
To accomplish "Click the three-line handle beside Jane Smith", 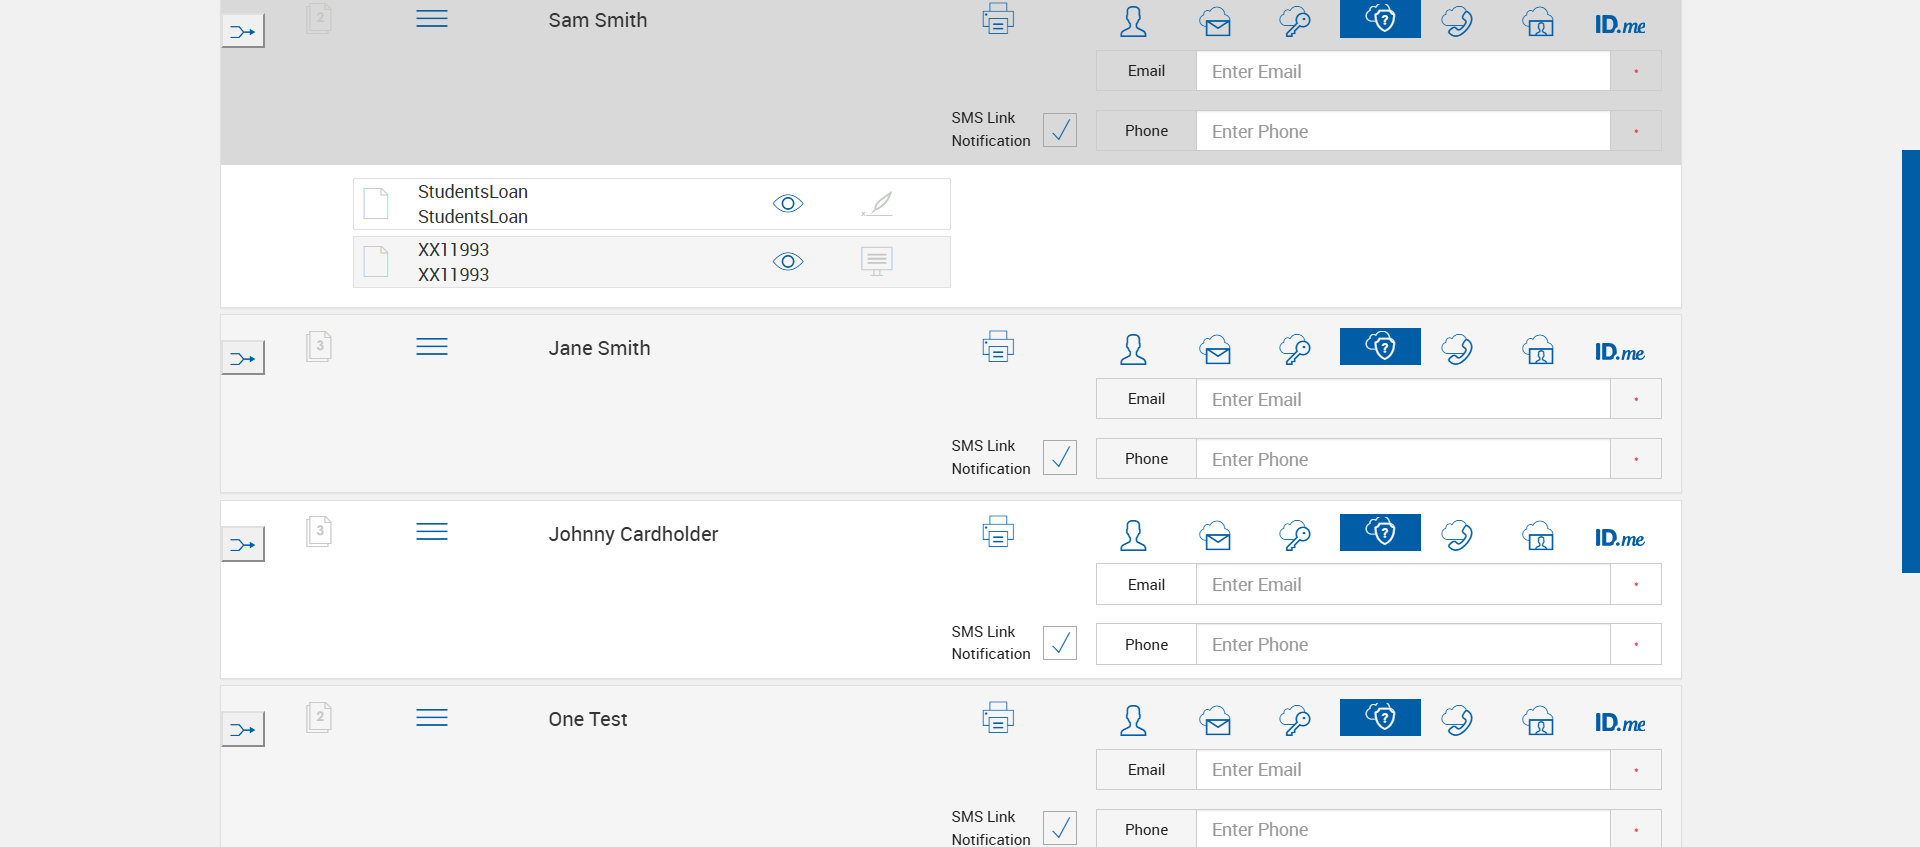I will pyautogui.click(x=432, y=346).
